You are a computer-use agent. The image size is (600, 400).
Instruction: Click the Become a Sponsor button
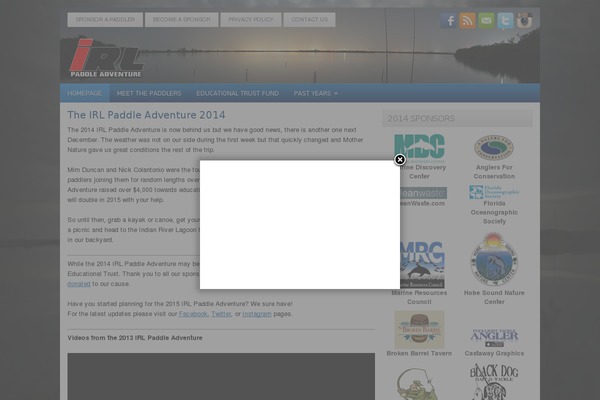click(x=181, y=20)
